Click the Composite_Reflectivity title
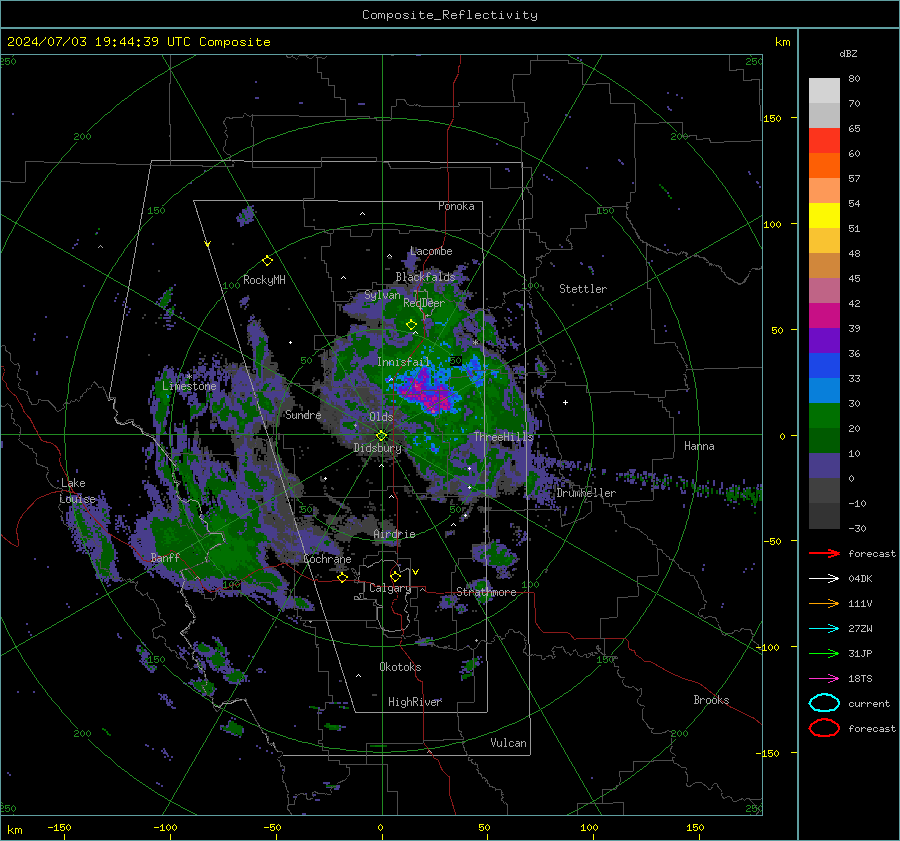 [450, 15]
